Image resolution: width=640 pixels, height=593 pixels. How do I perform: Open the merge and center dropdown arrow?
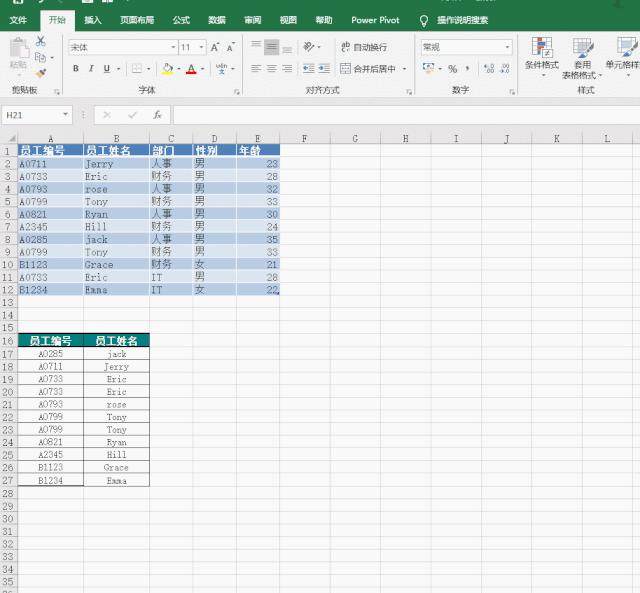(404, 69)
